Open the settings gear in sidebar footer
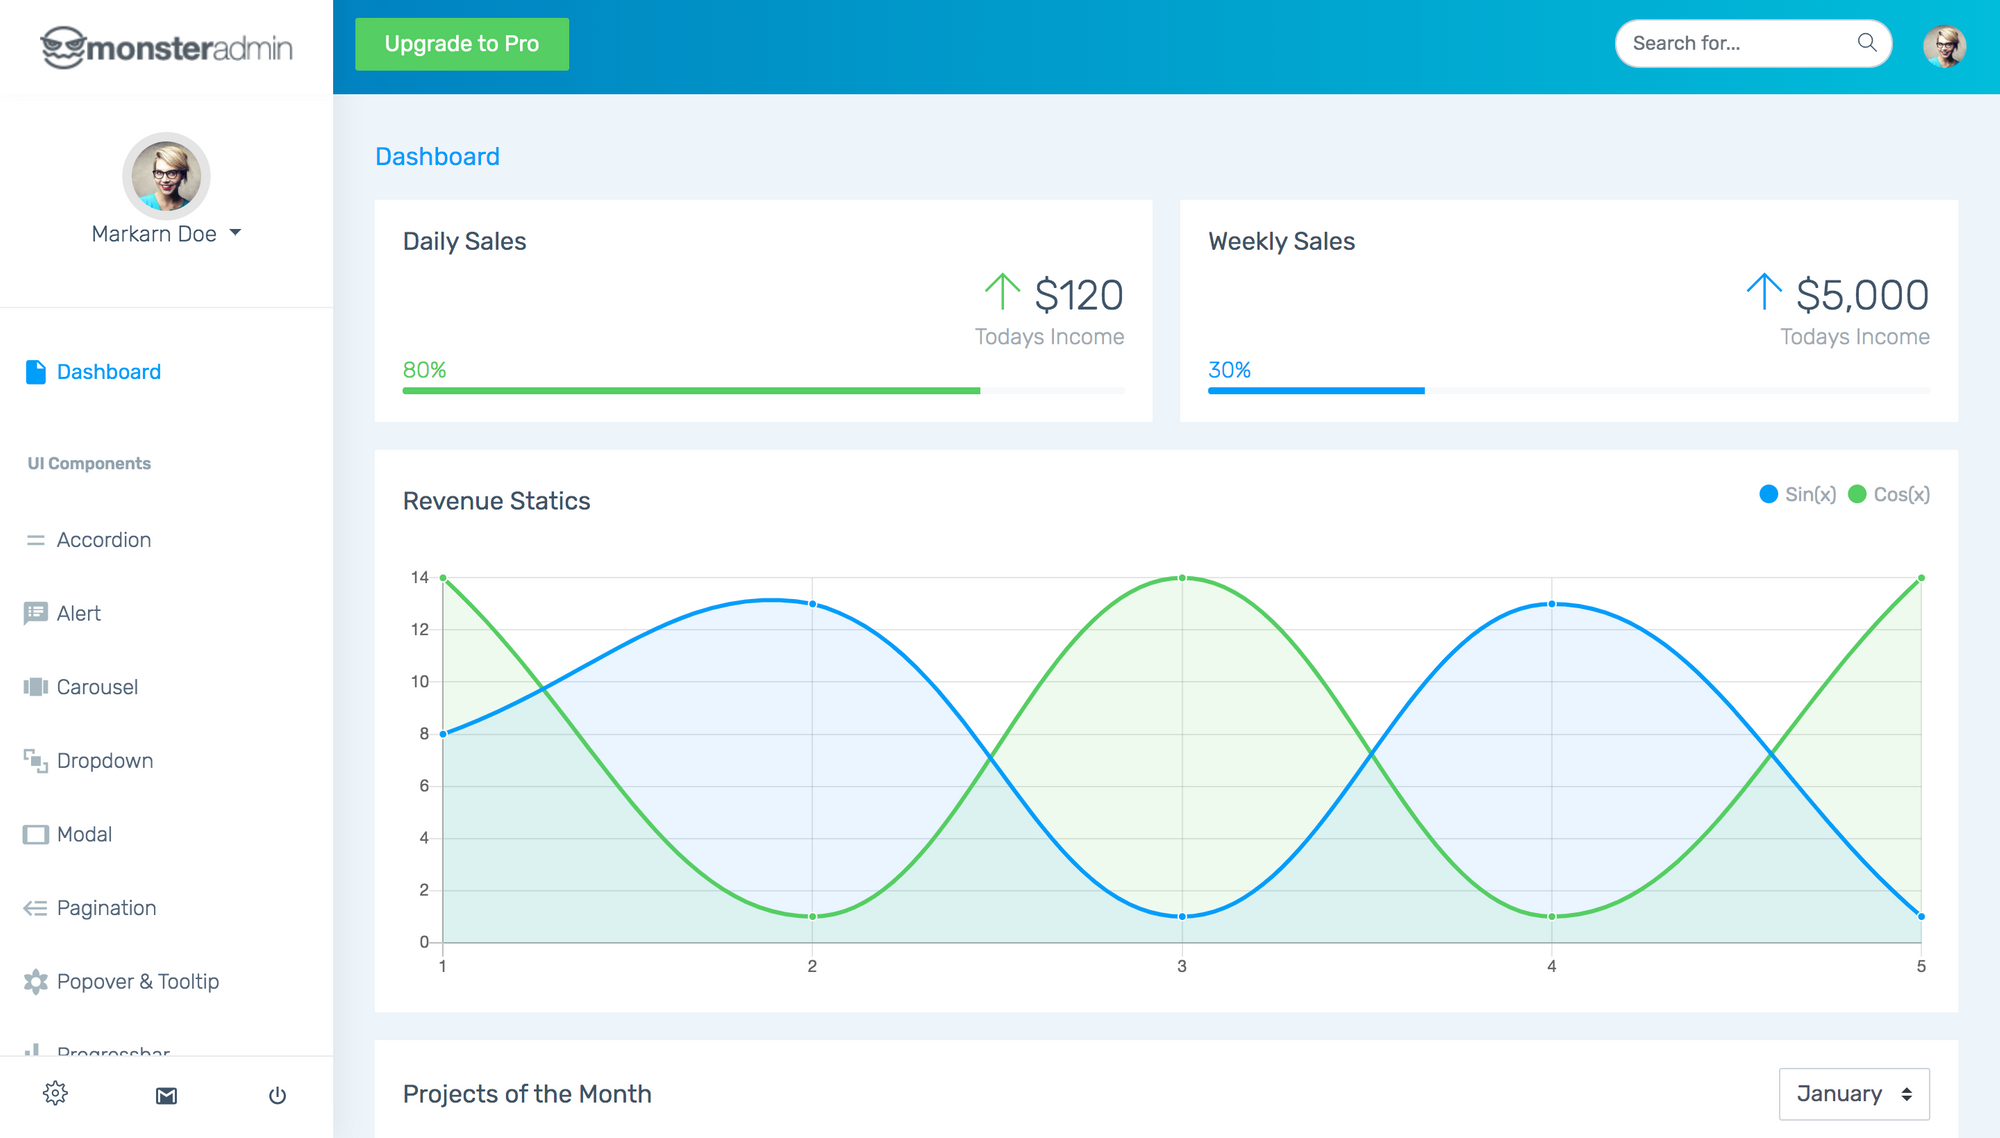This screenshot has width=2000, height=1138. click(55, 1093)
